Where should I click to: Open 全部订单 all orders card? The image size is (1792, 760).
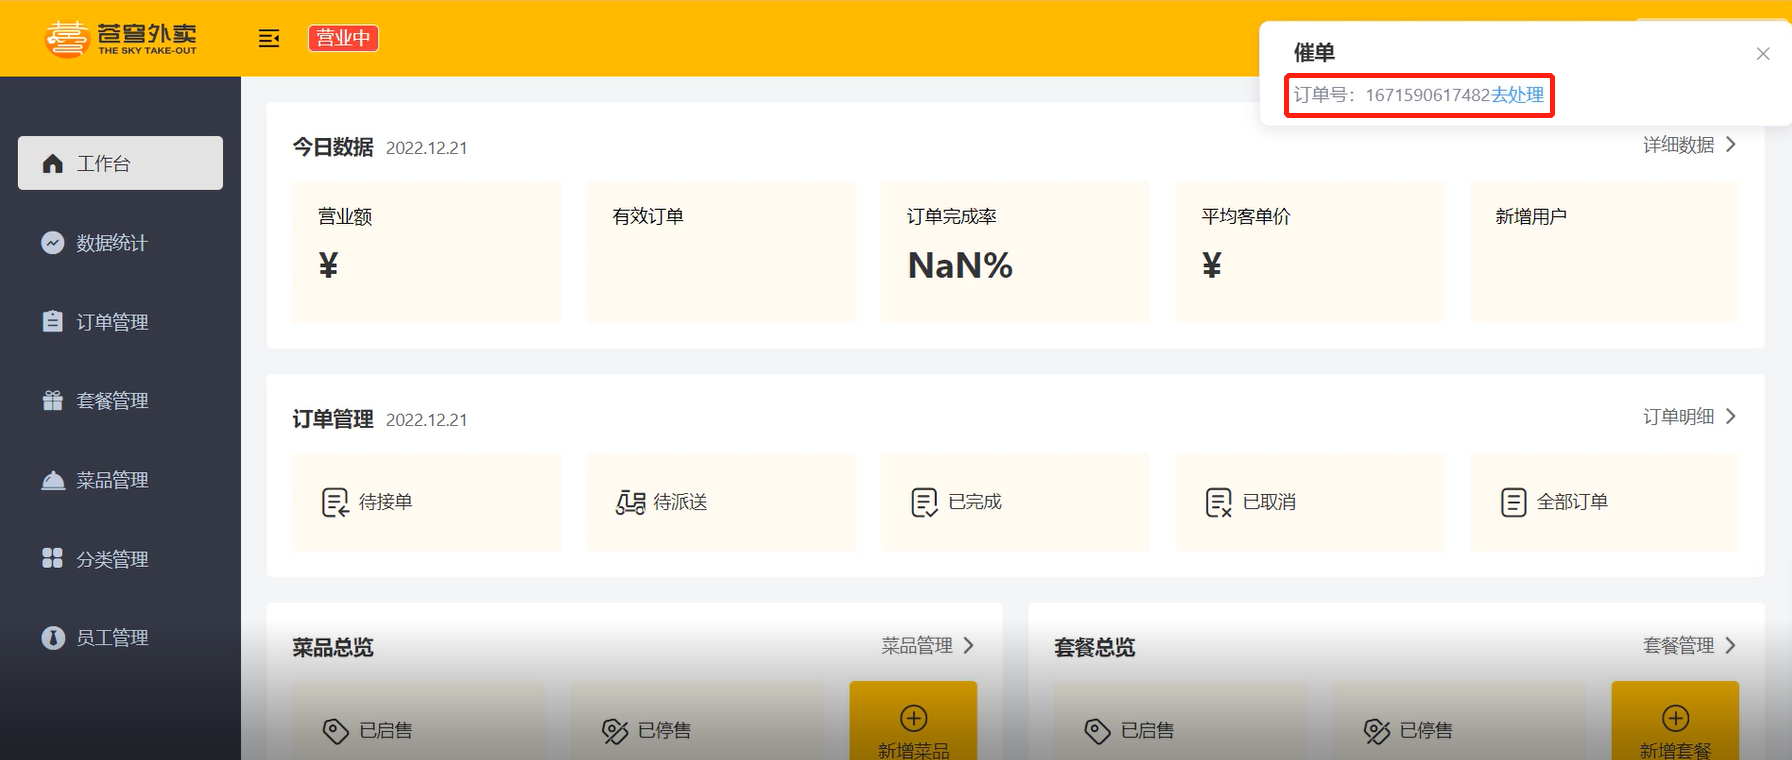pyautogui.click(x=1604, y=502)
